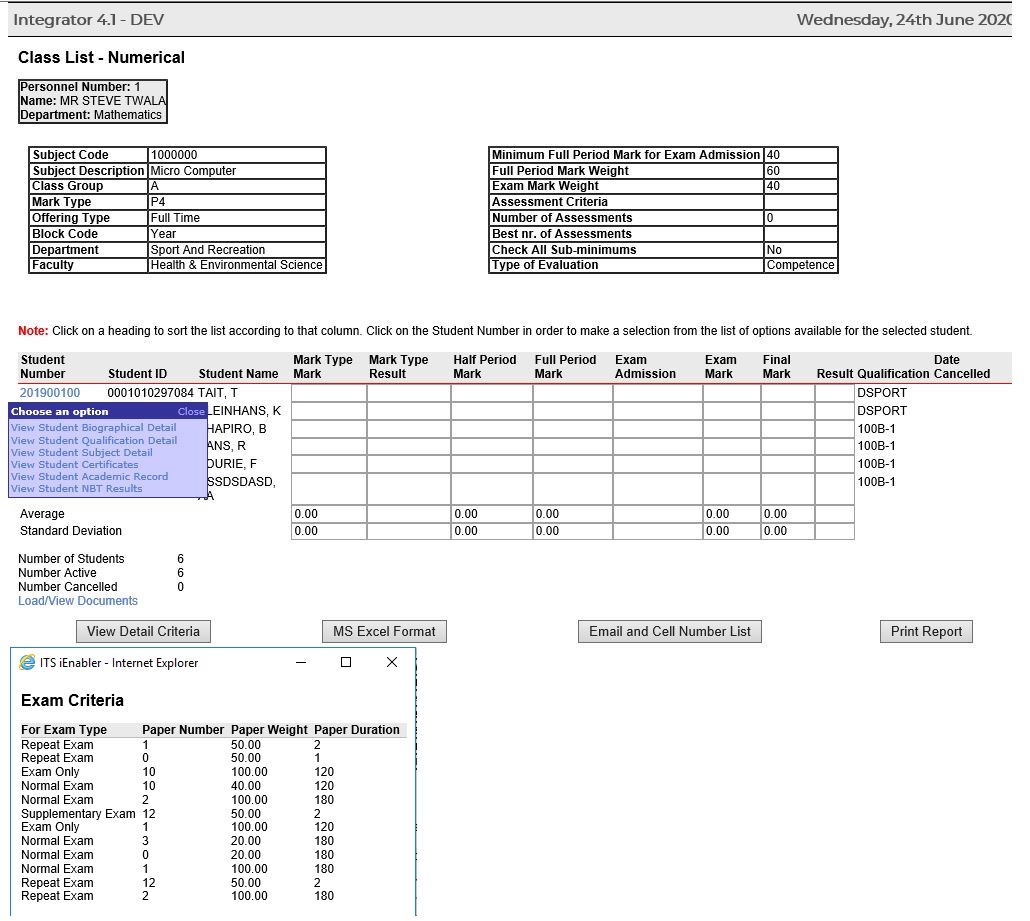Image resolution: width=1030 pixels, height=921 pixels.
Task: Click the Print Report button
Action: (925, 631)
